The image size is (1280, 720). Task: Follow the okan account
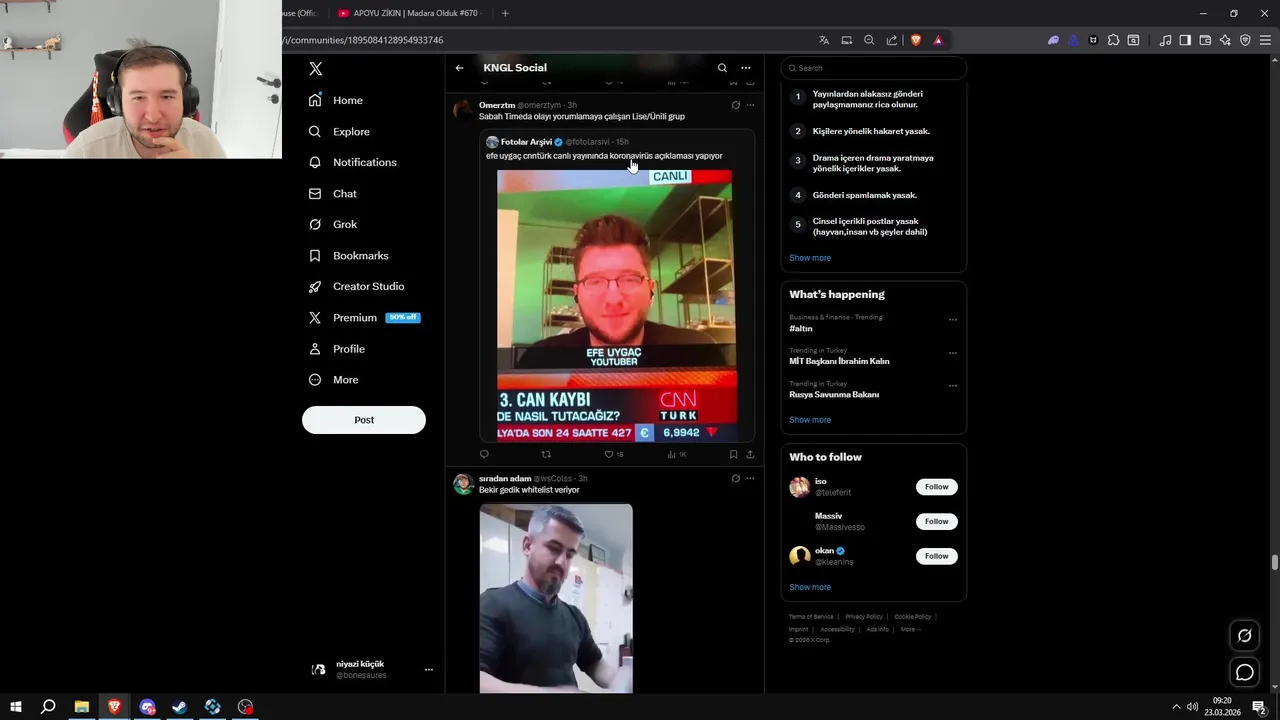click(937, 556)
